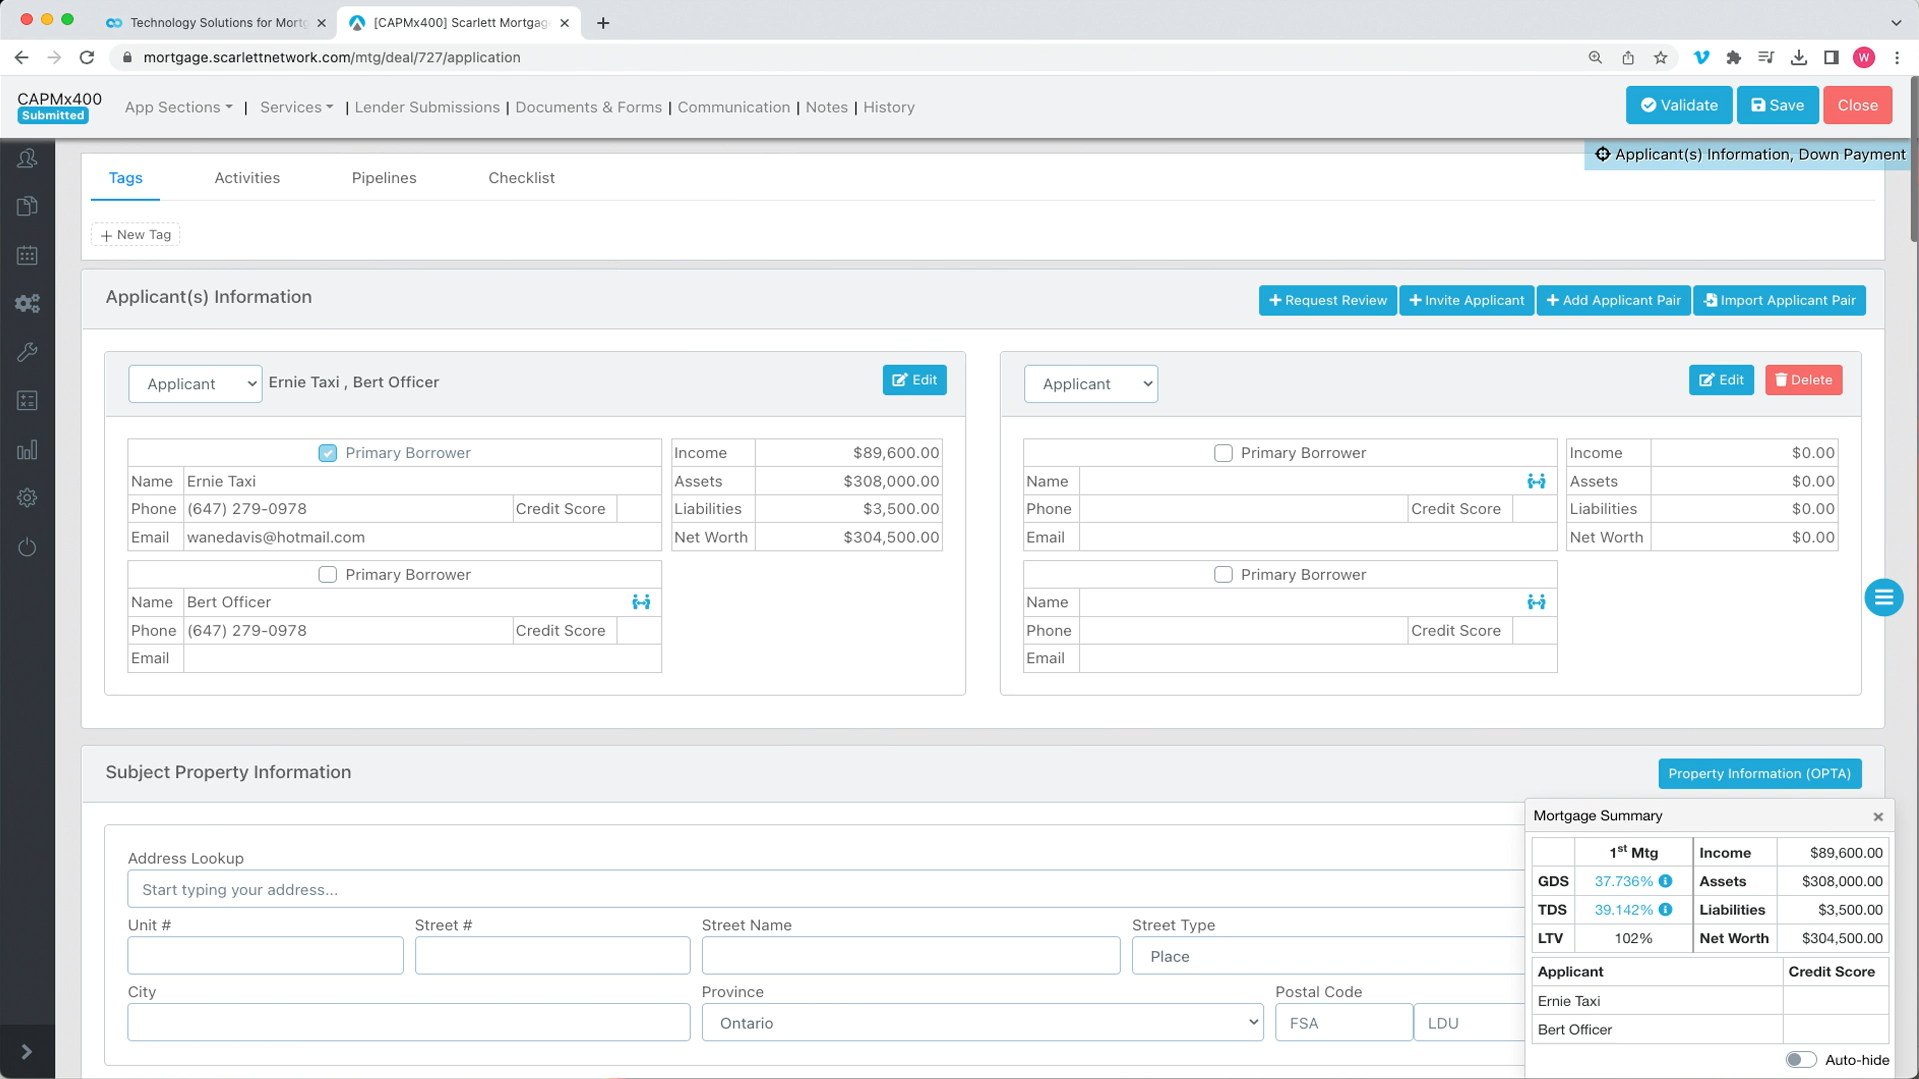1919x1079 pixels.
Task: Open the wrench tools icon in sidebar
Action: click(x=27, y=352)
